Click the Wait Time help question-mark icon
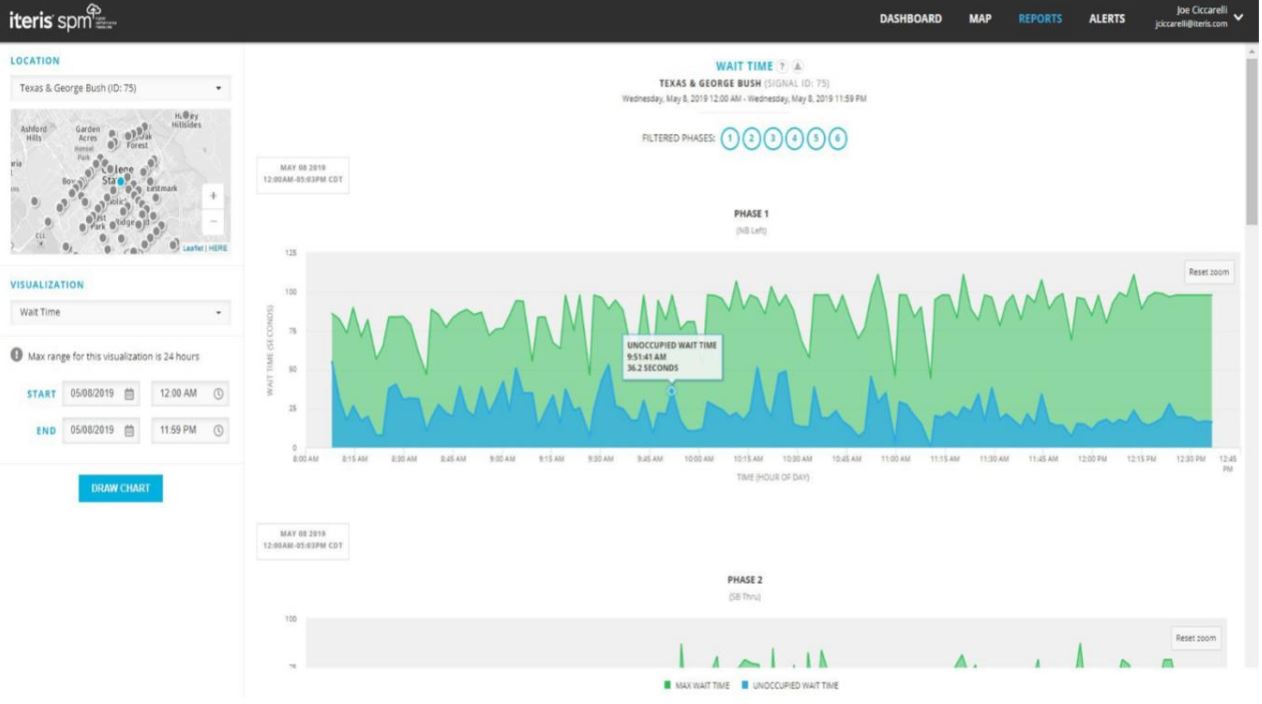This screenshot has height=704, width=1262. [x=783, y=66]
